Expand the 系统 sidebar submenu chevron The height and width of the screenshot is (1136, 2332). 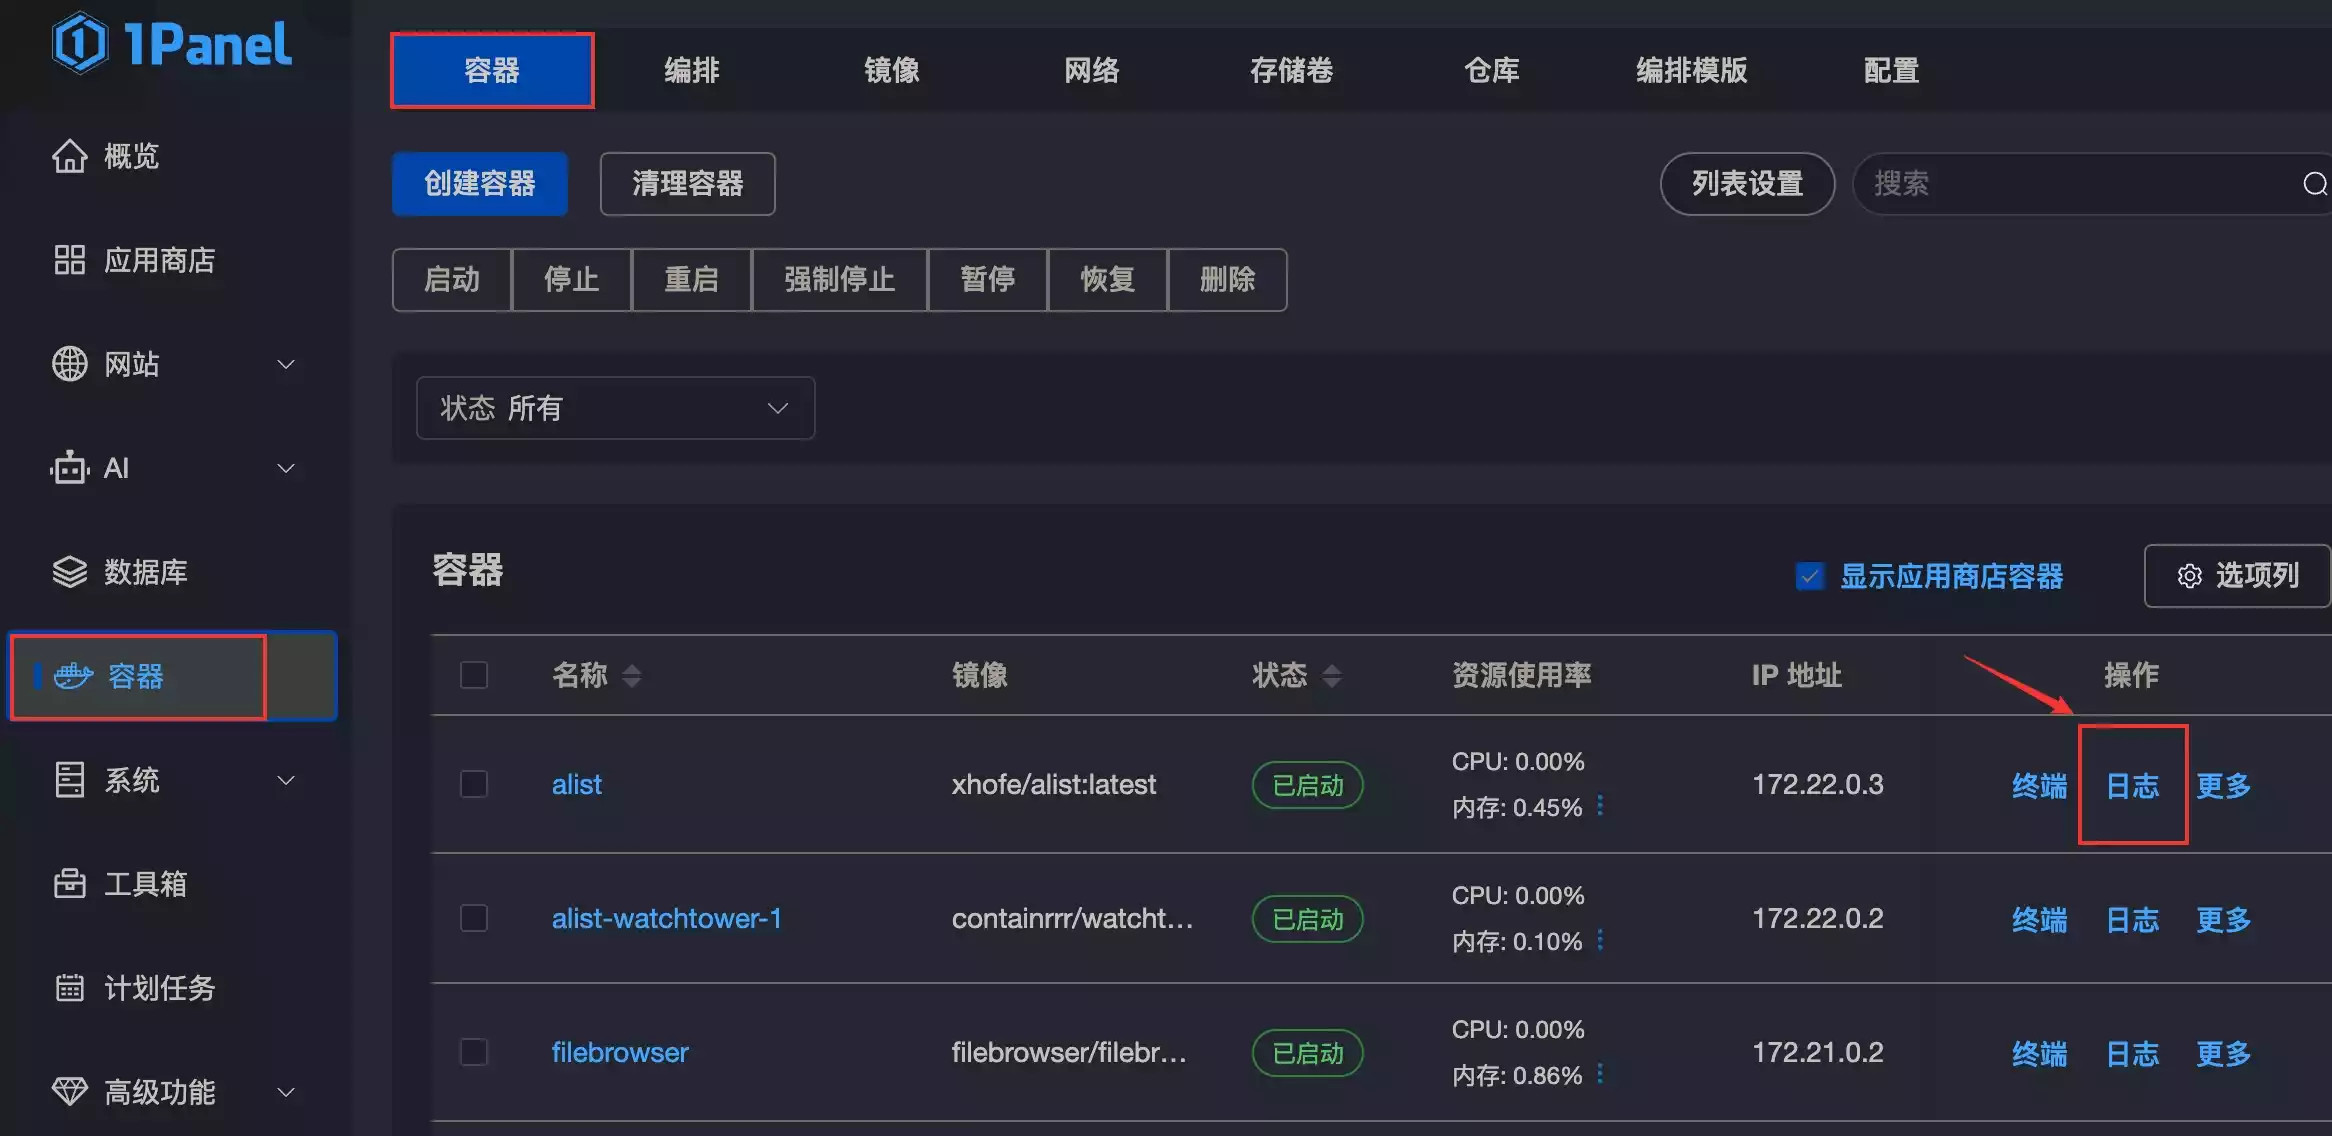285,780
